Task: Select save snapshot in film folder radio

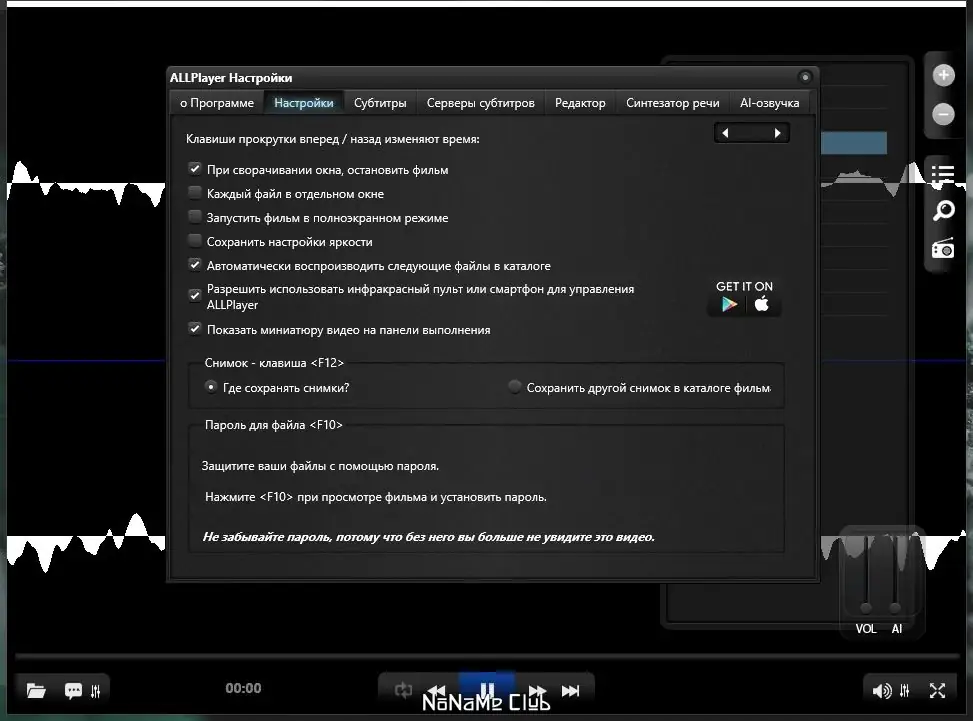Action: [514, 387]
